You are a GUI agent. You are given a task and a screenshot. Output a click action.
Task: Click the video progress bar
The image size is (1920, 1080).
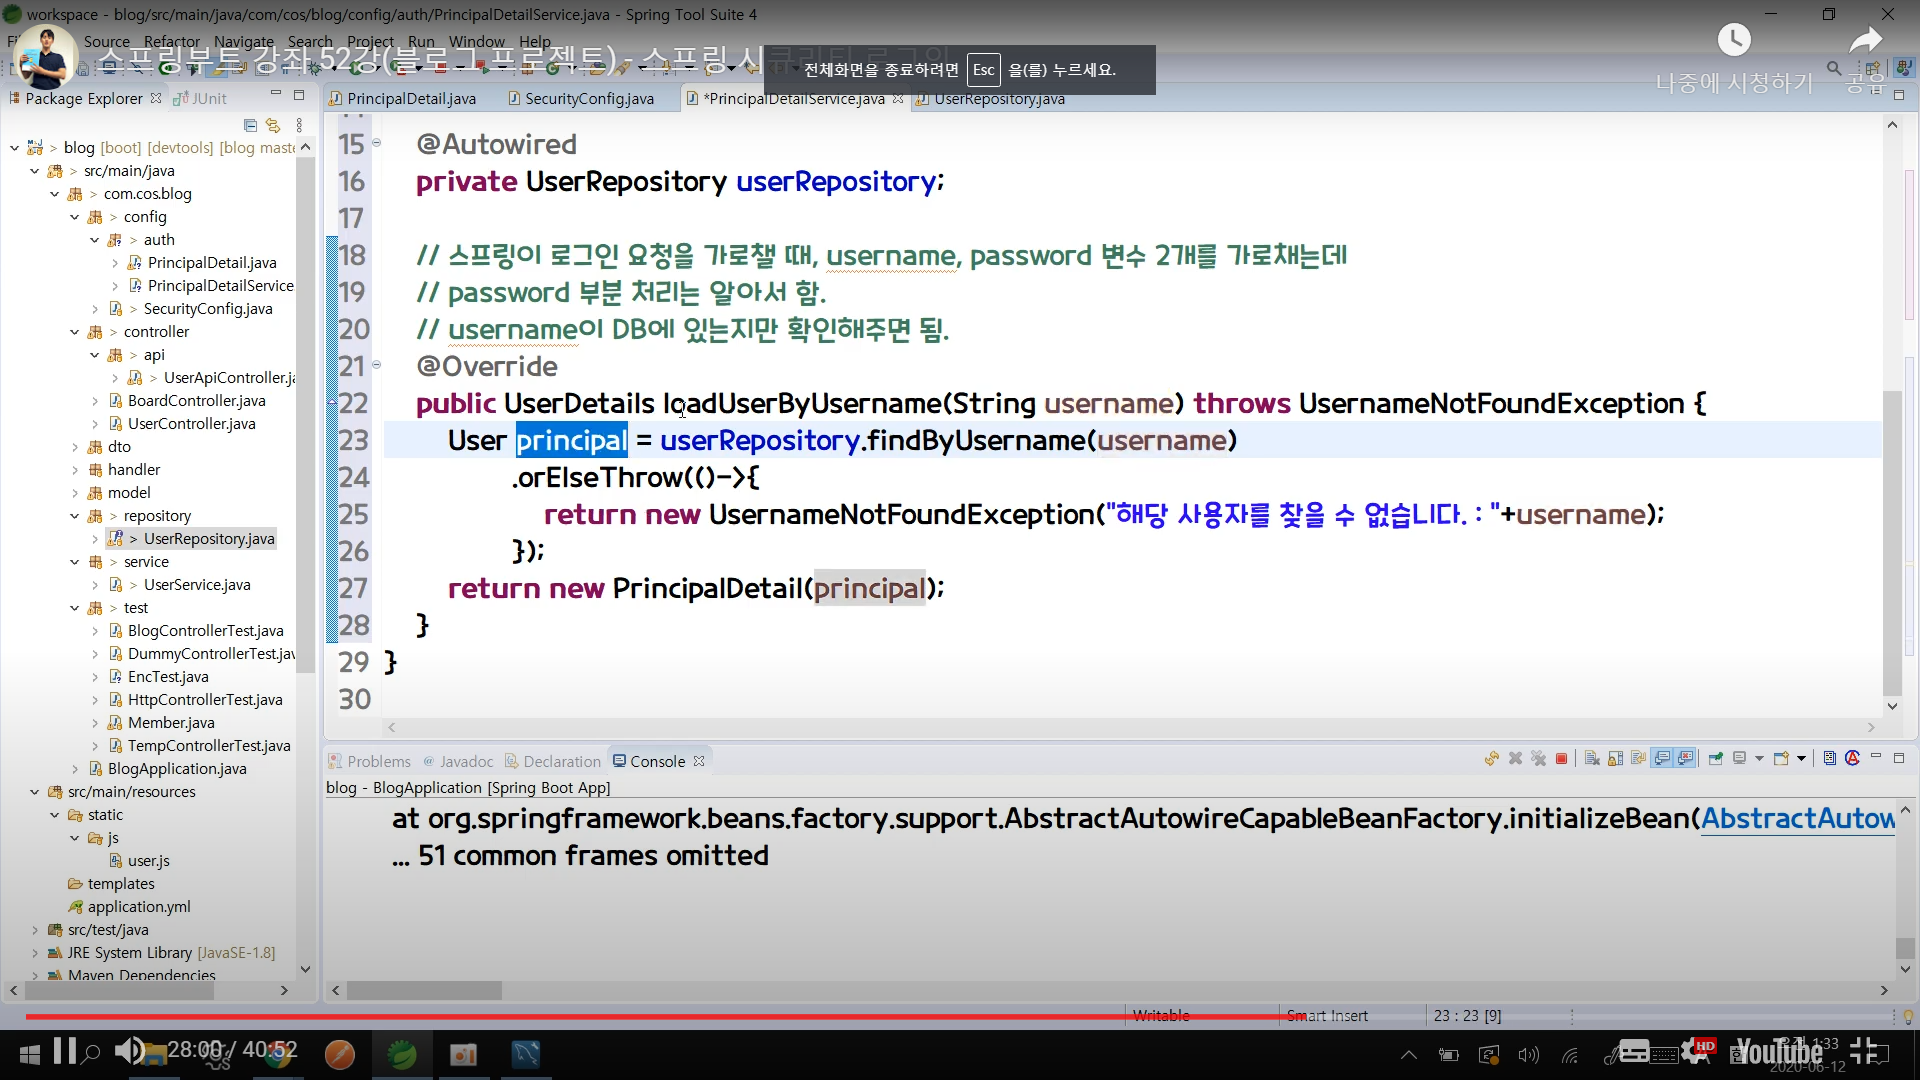point(700,1016)
